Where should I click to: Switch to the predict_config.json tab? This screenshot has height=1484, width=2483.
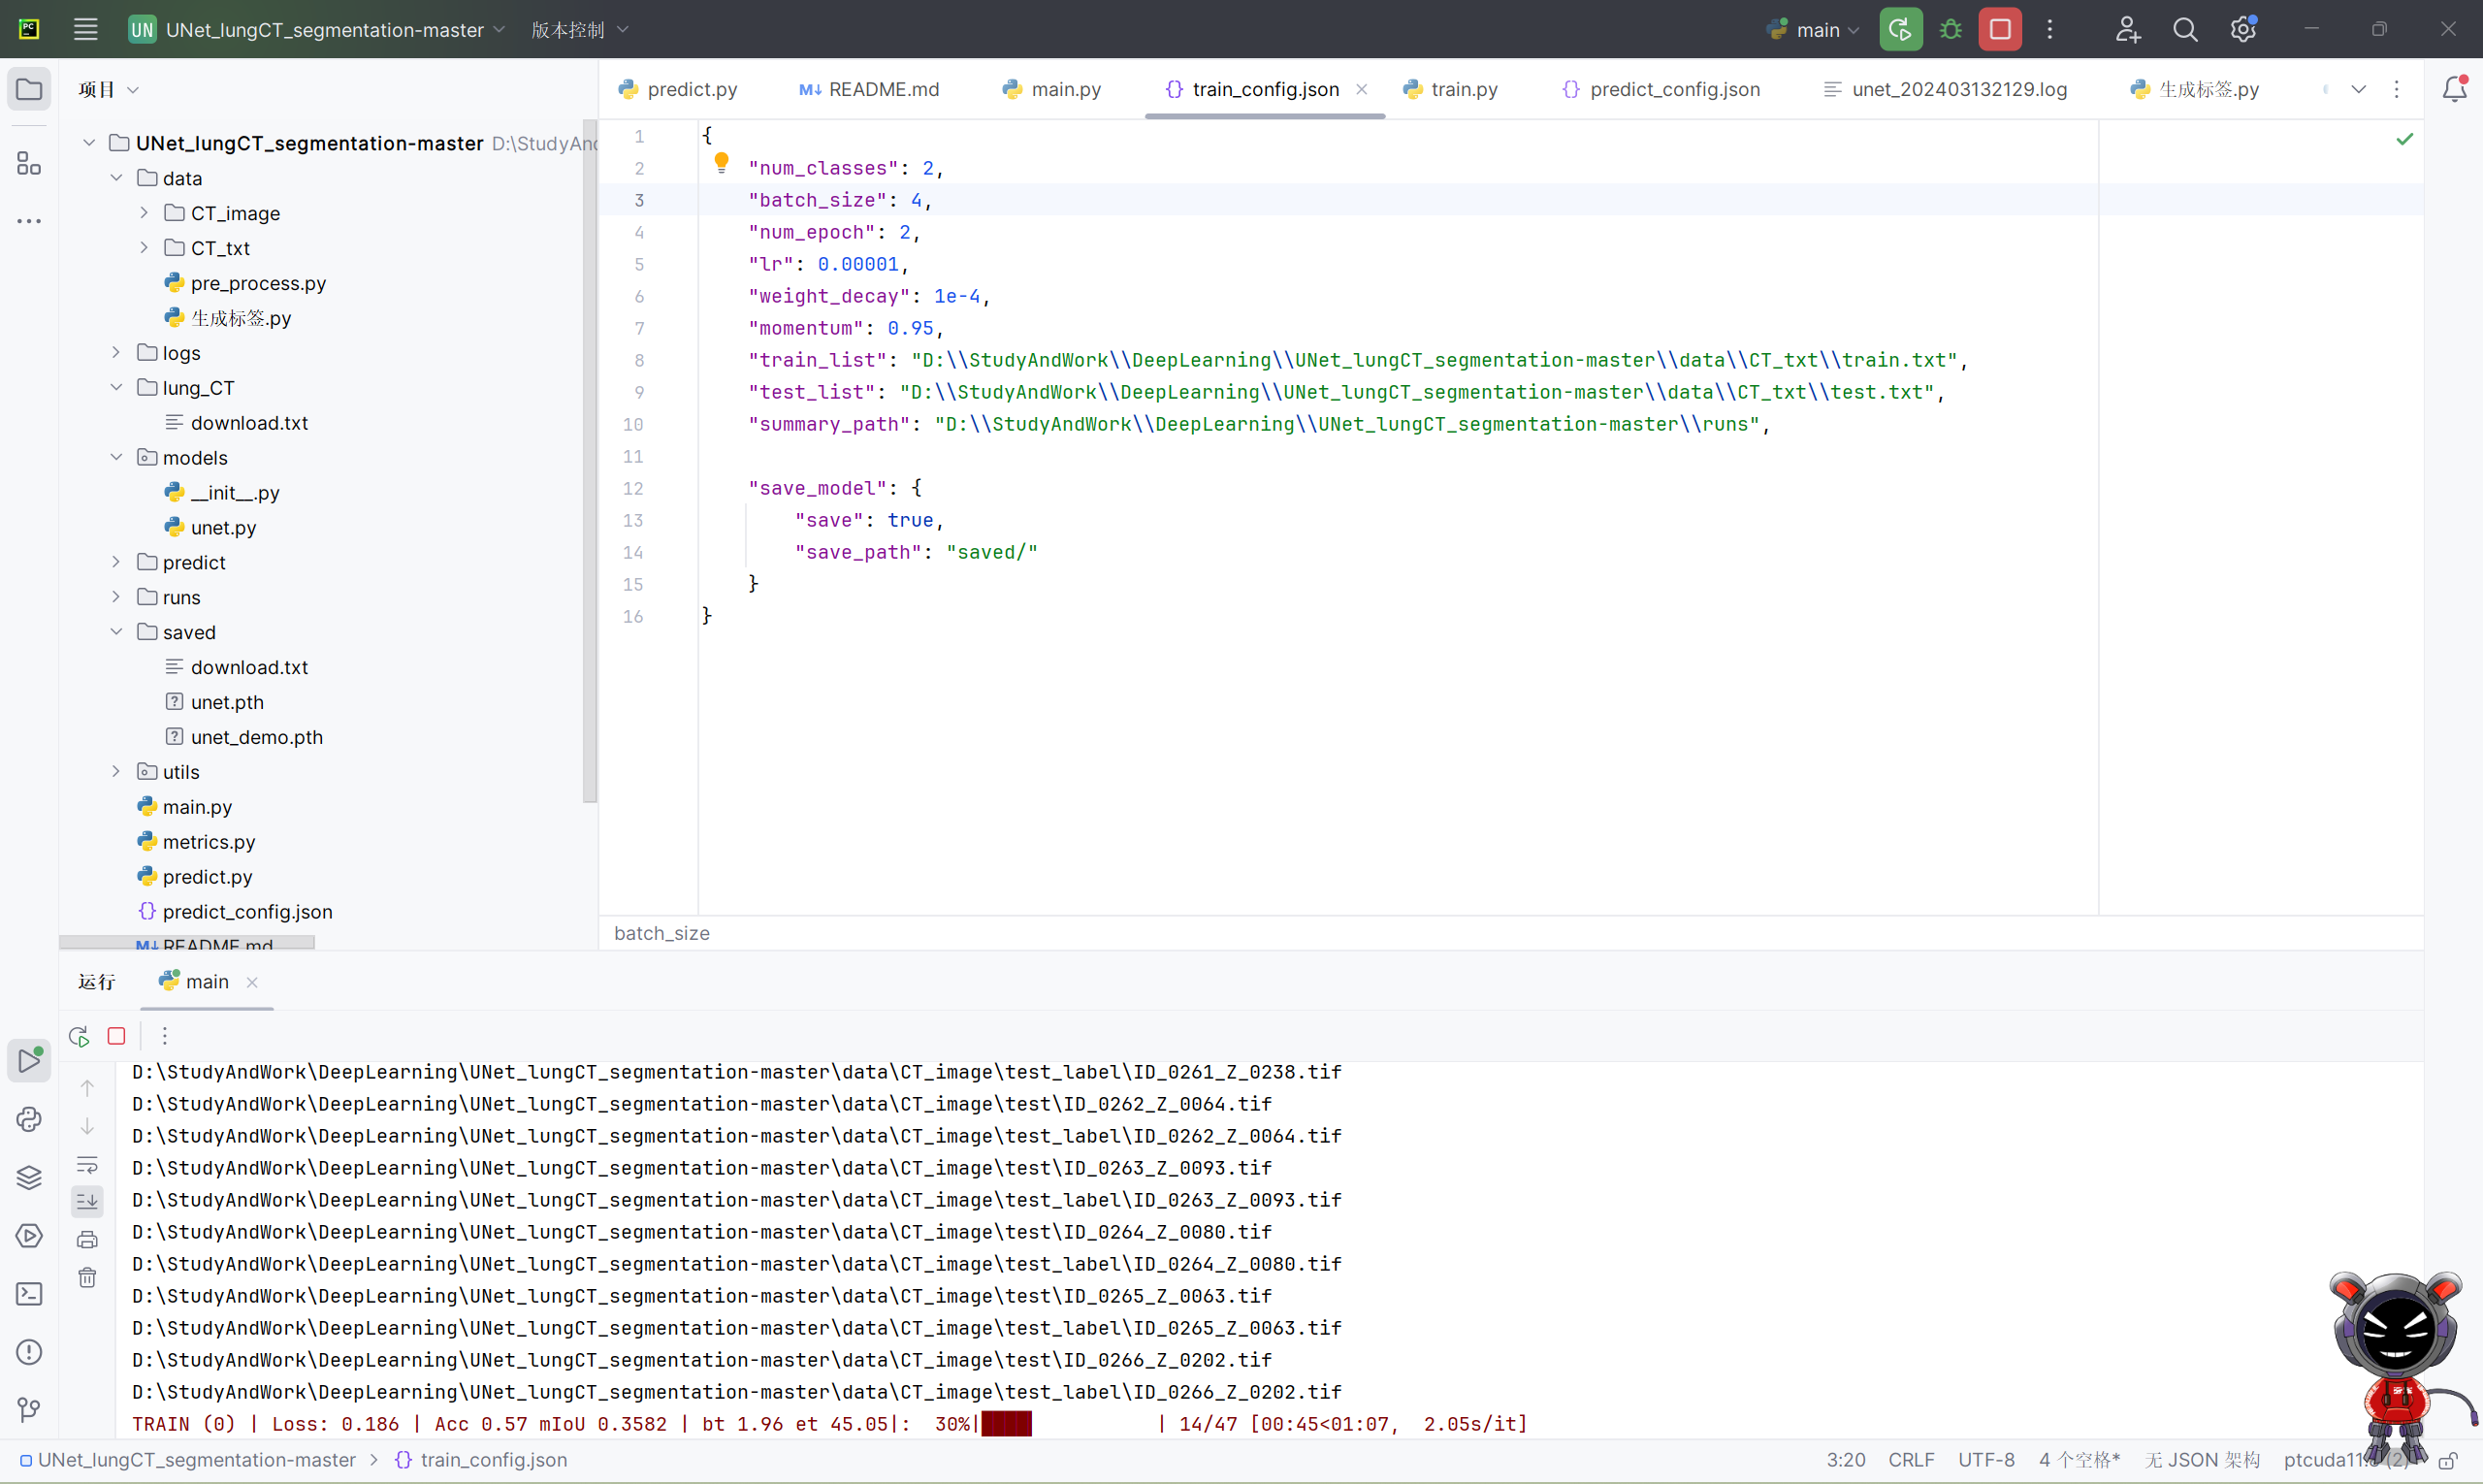[x=1674, y=89]
